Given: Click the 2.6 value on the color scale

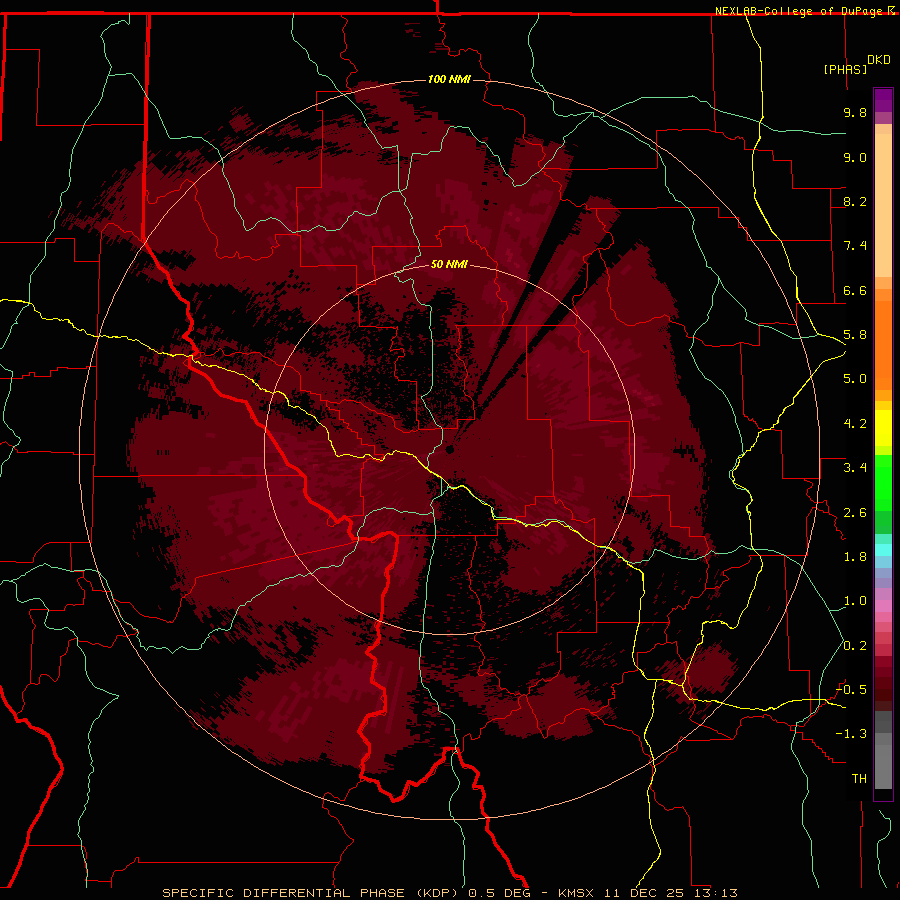Looking at the screenshot, I should [855, 513].
